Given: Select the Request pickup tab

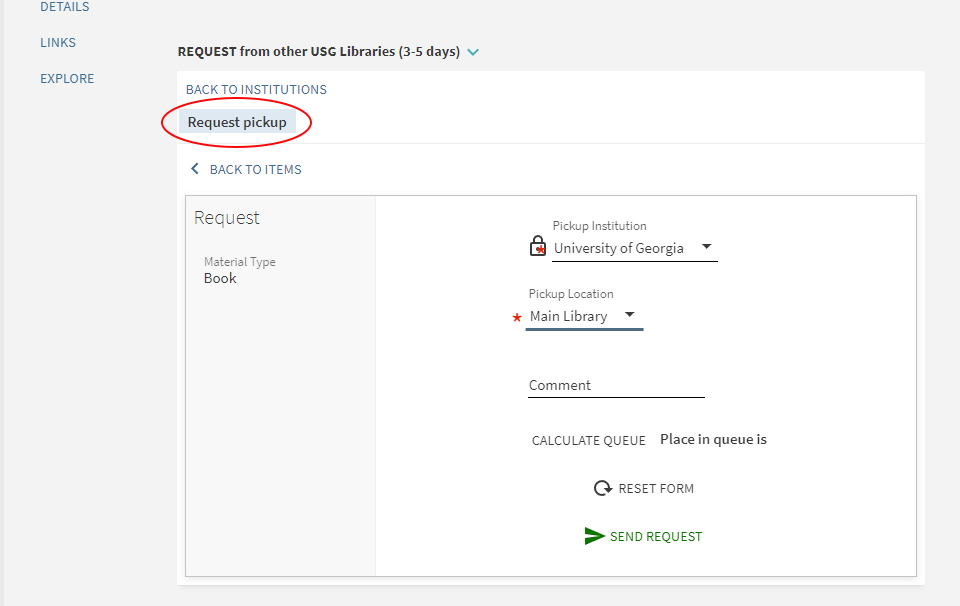Looking at the screenshot, I should pos(237,122).
